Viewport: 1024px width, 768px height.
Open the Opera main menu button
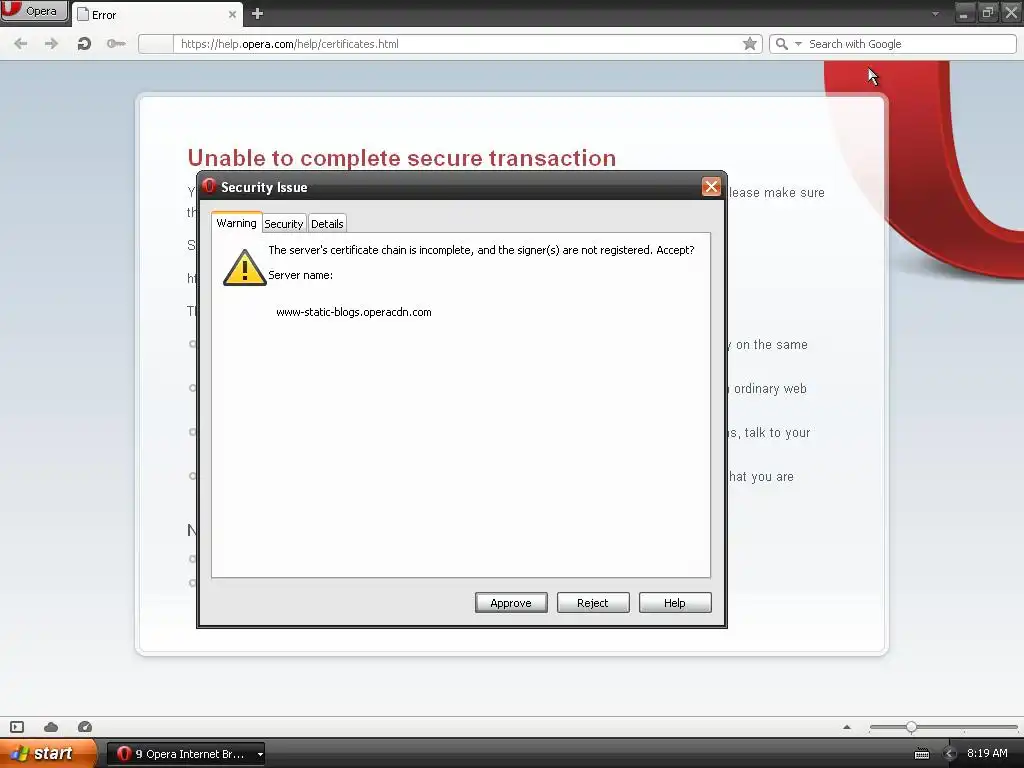pyautogui.click(x=34, y=11)
